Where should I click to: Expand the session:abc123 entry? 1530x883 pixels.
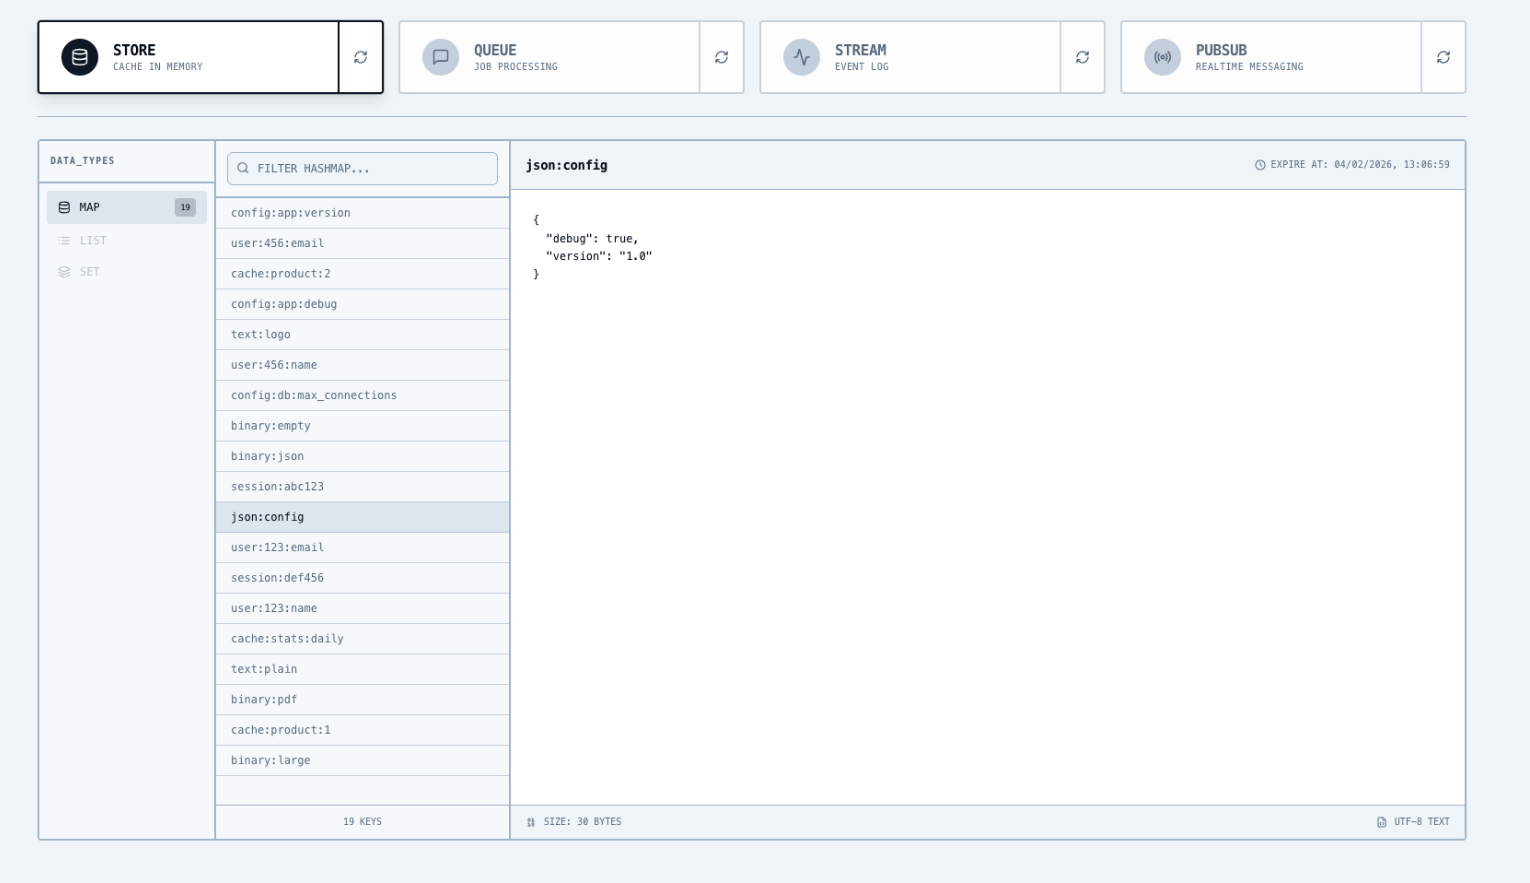click(362, 486)
